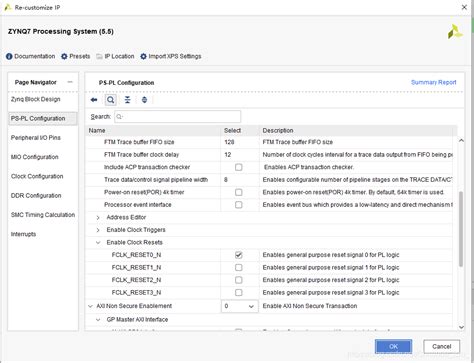Collapse Enable Clock Resets section

(x=98, y=243)
